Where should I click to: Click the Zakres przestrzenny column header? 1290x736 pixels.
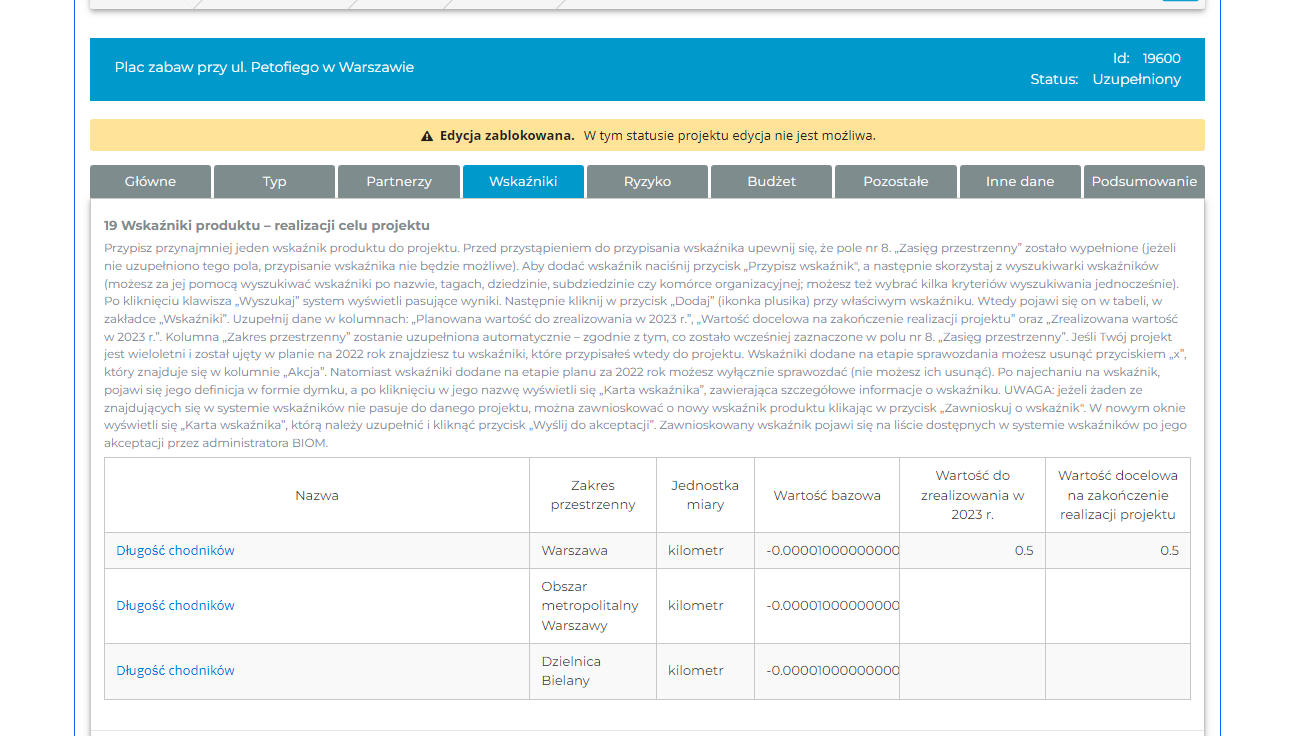point(593,496)
